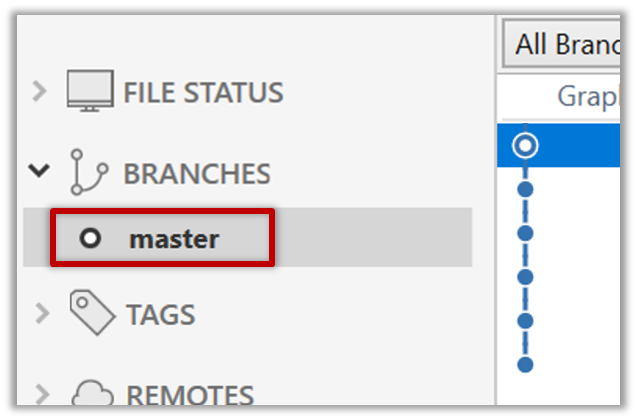
Task: Select the highlighted top commit node
Action: 526,146
